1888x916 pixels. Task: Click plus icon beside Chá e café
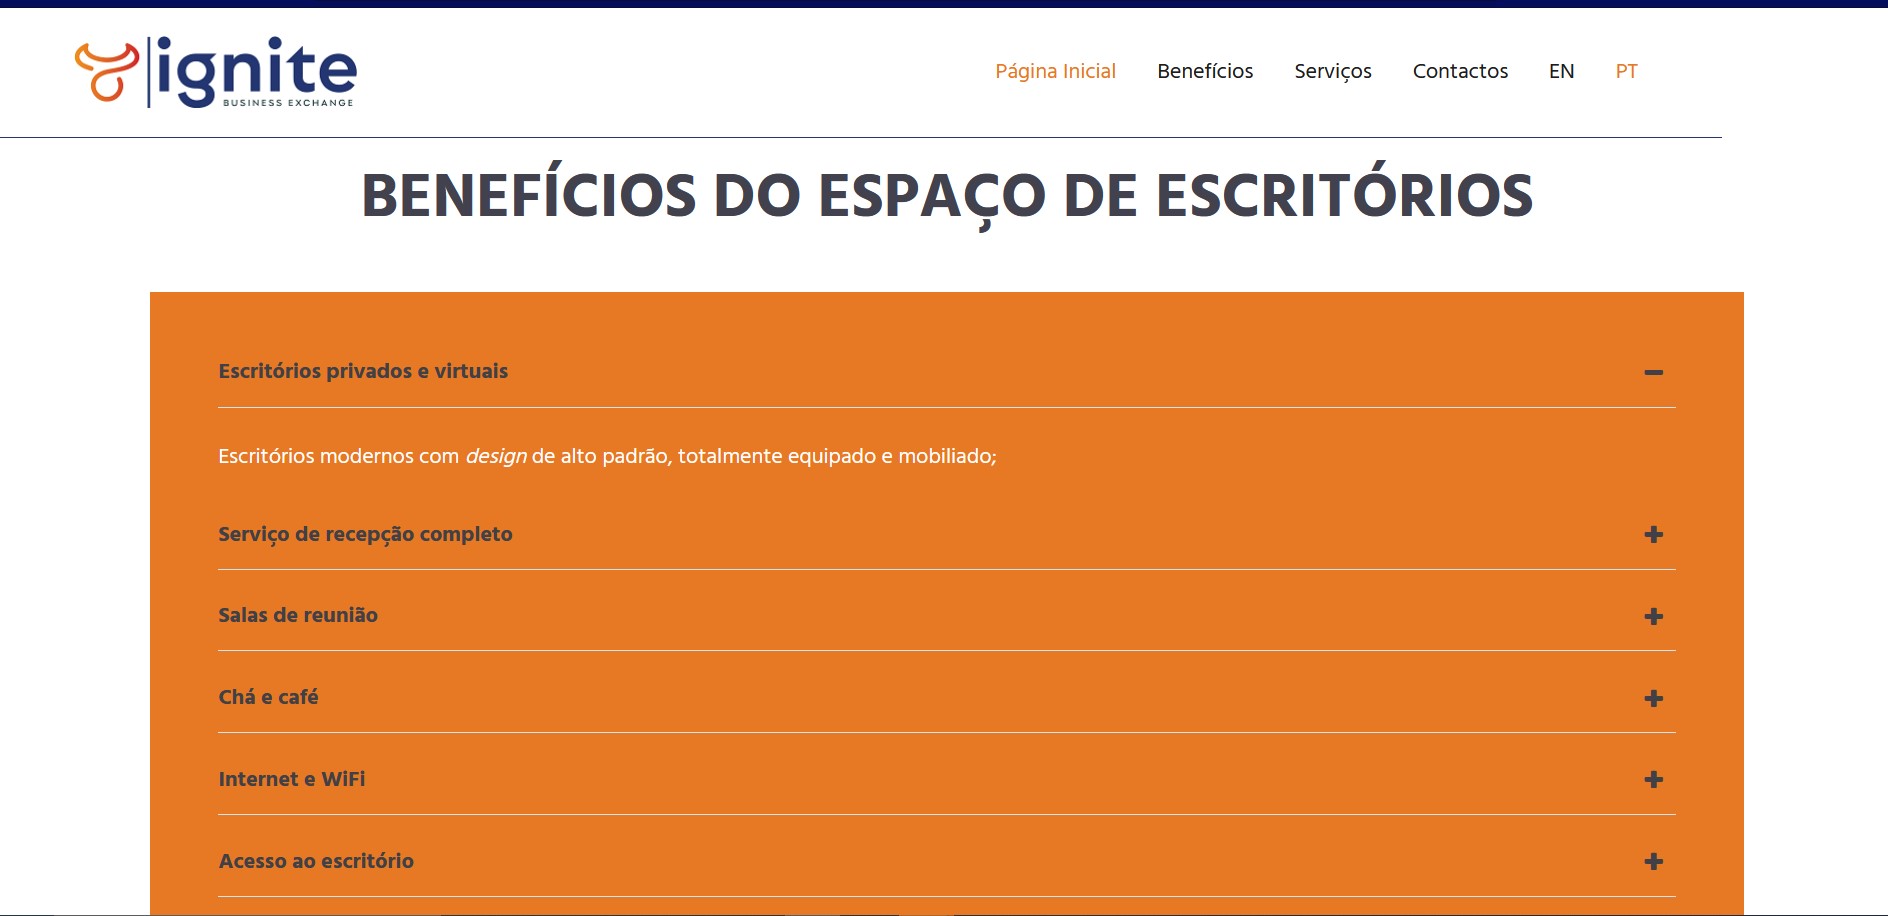click(1653, 698)
